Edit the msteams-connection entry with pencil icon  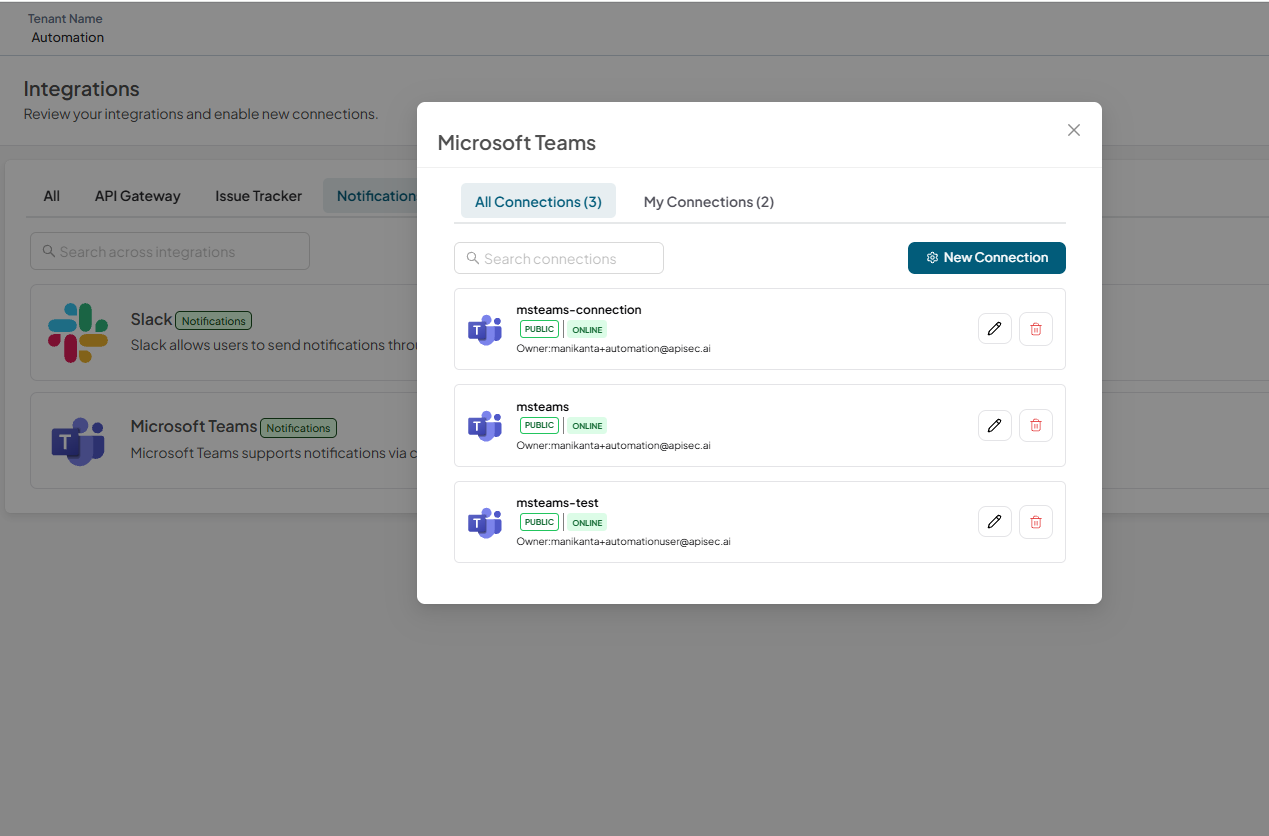pos(994,329)
